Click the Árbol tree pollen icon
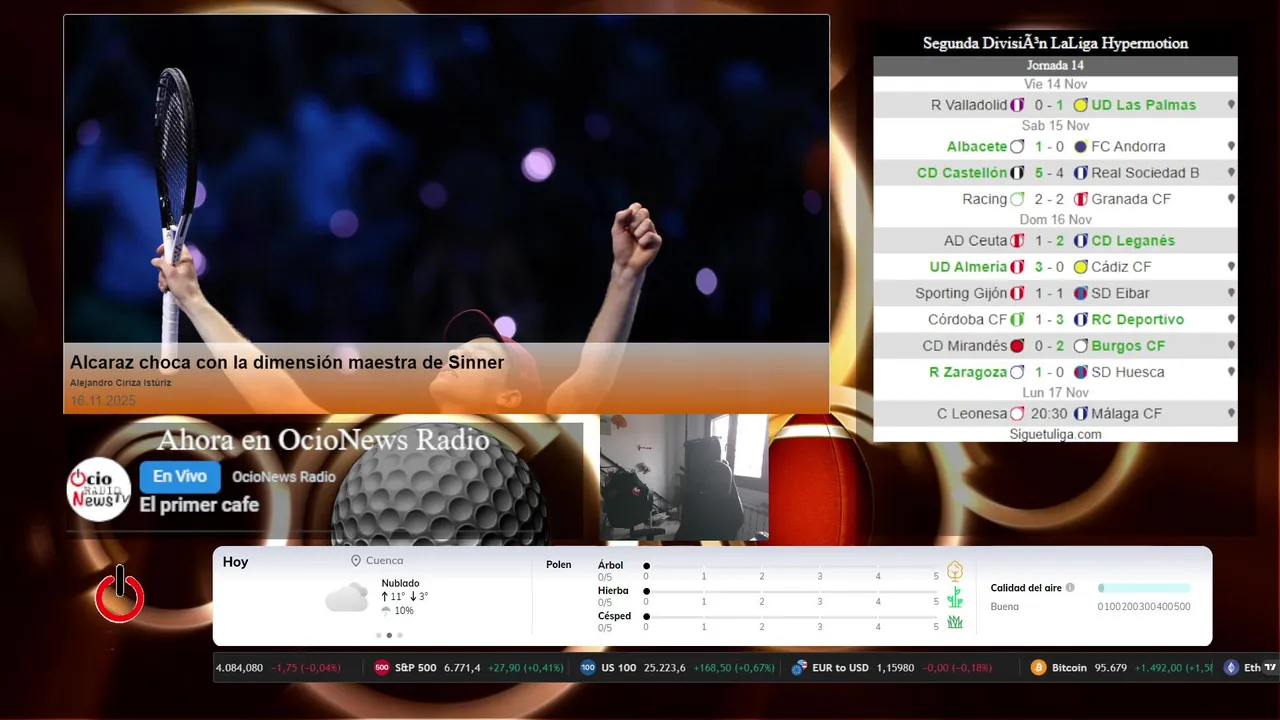The image size is (1280, 720). [x=955, y=571]
